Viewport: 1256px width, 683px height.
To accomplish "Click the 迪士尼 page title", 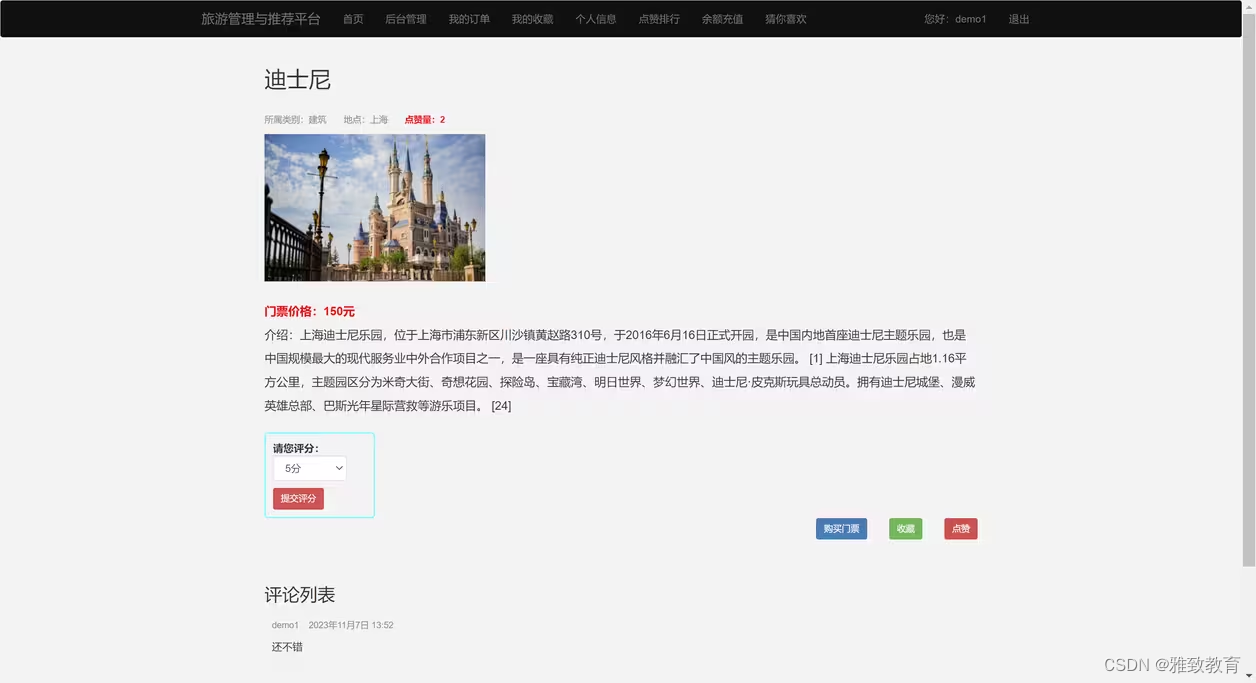I will click(x=297, y=80).
